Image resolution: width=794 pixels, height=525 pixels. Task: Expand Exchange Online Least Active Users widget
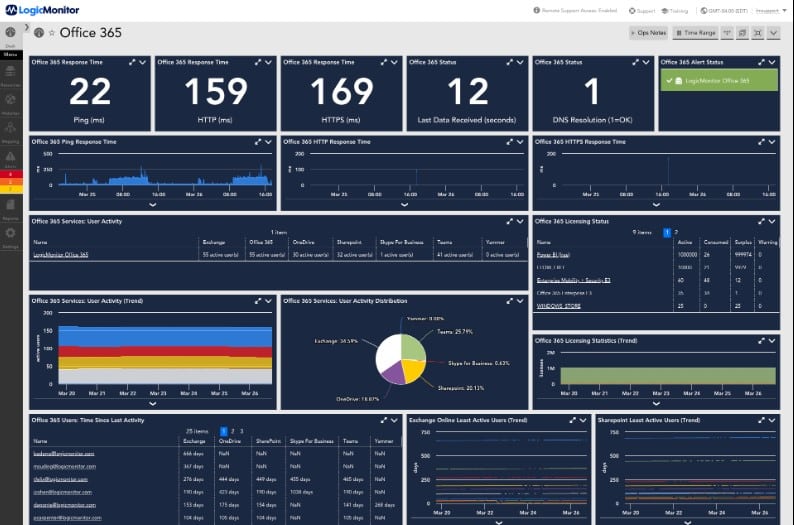click(x=573, y=421)
